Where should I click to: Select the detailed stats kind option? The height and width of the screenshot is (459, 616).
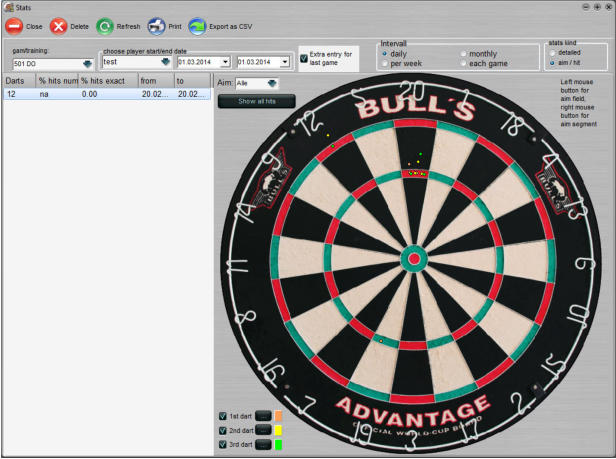(x=551, y=53)
